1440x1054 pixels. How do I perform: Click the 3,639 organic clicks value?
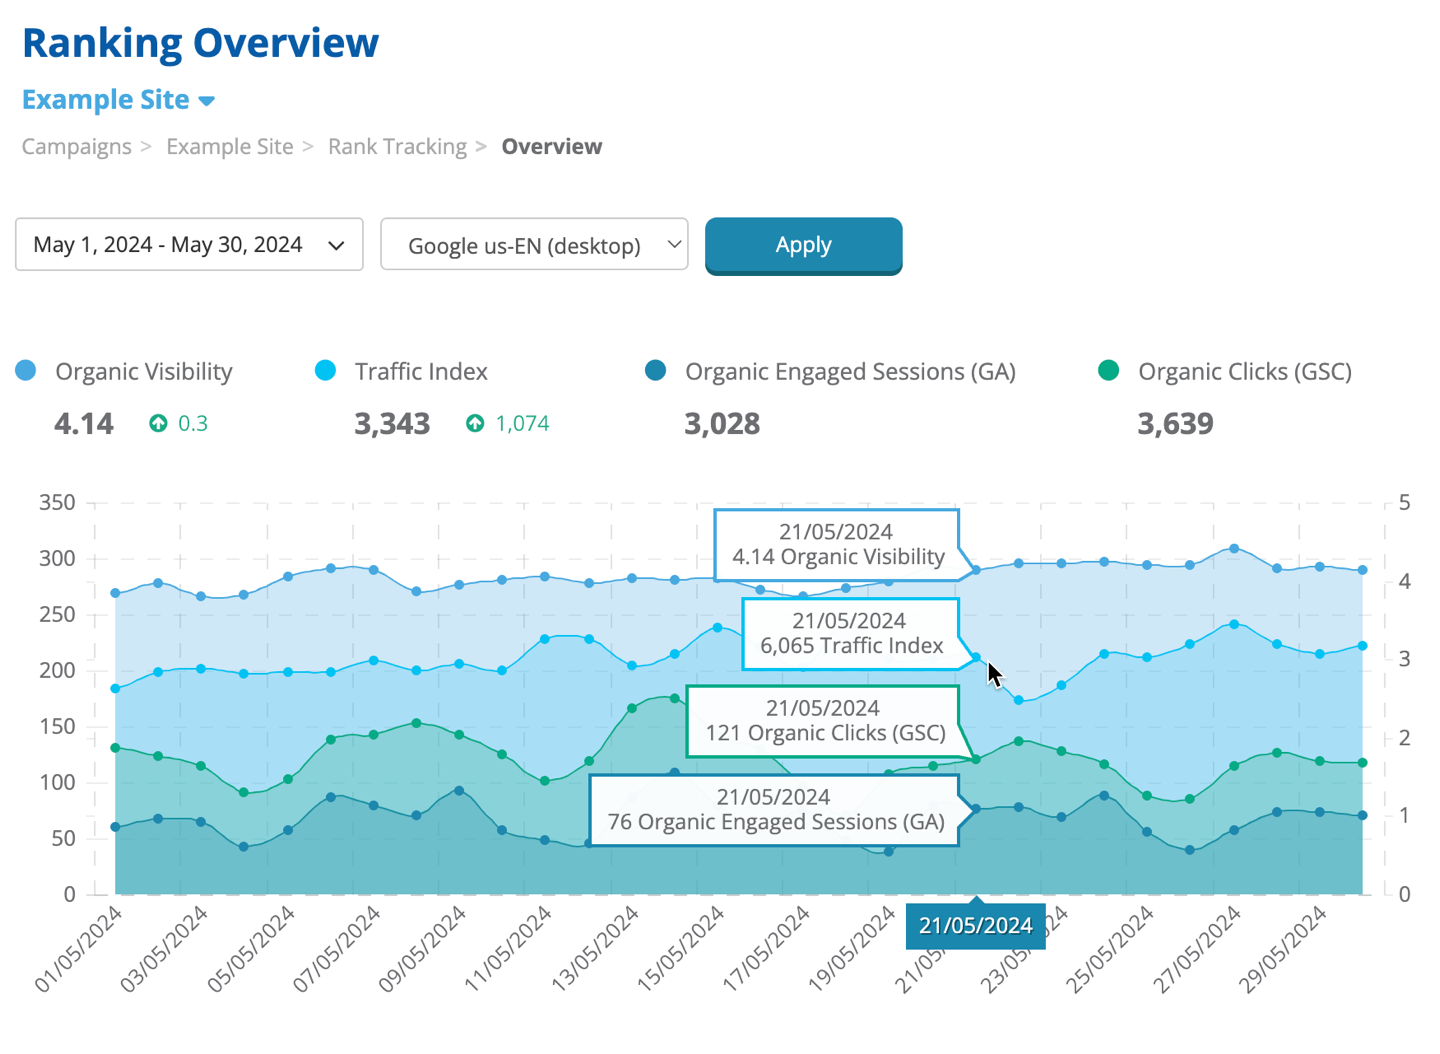(1175, 424)
